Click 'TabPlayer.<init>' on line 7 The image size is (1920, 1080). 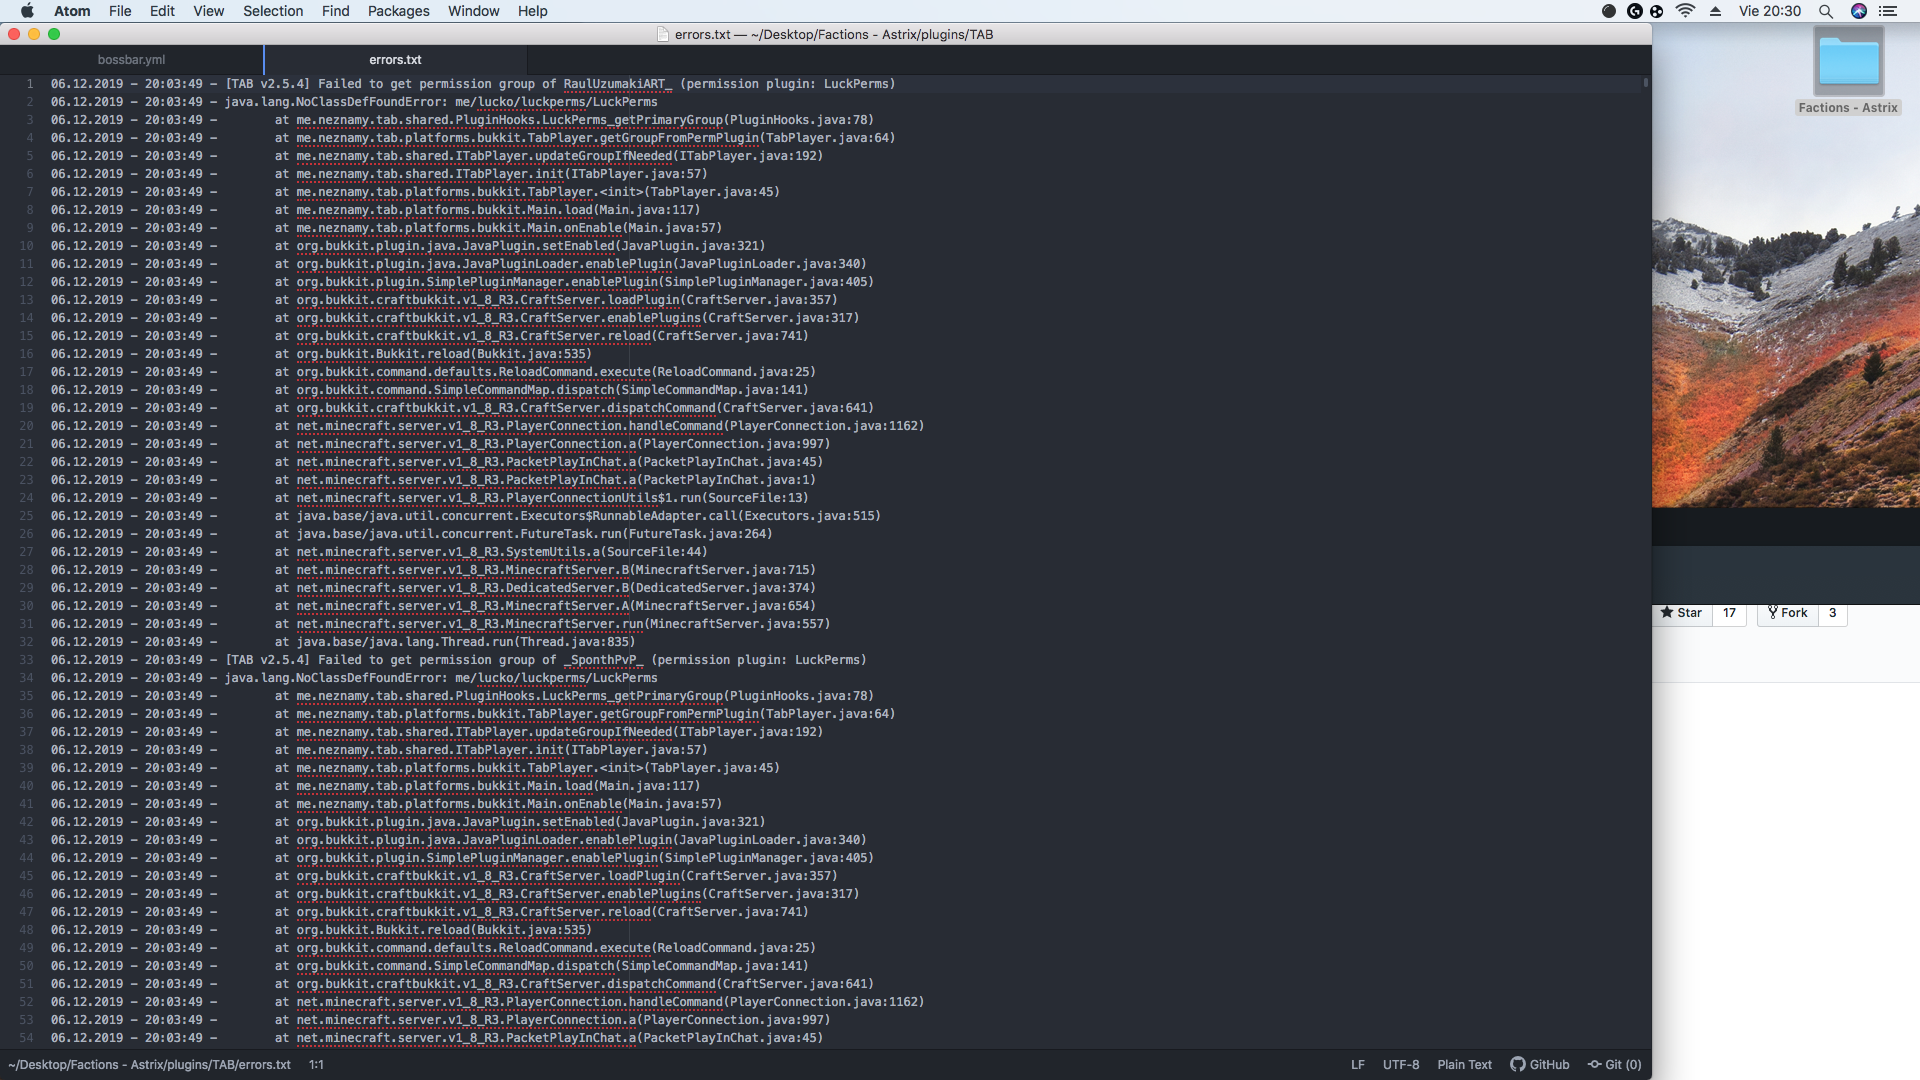(585, 192)
